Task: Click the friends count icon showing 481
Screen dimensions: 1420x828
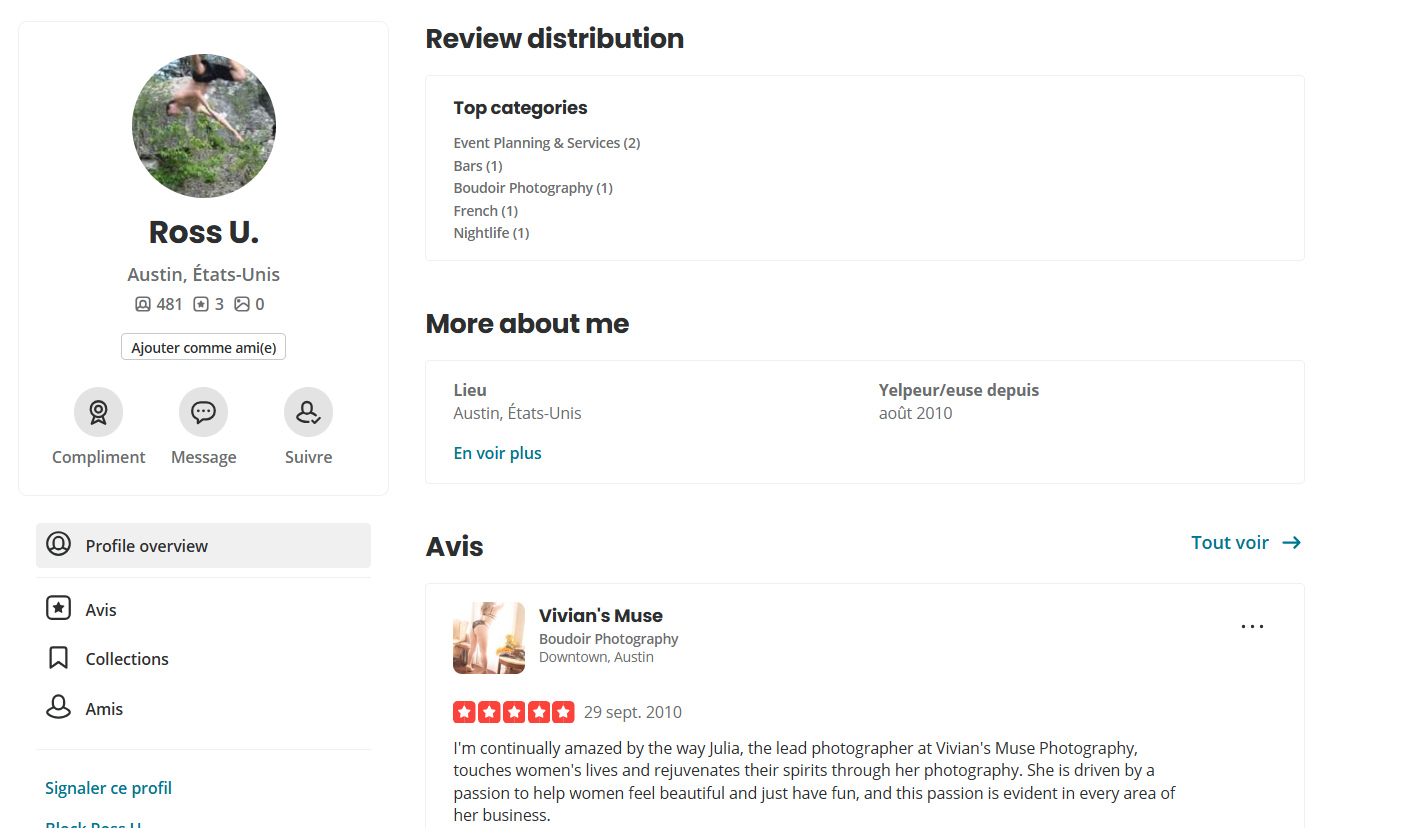Action: click(142, 304)
